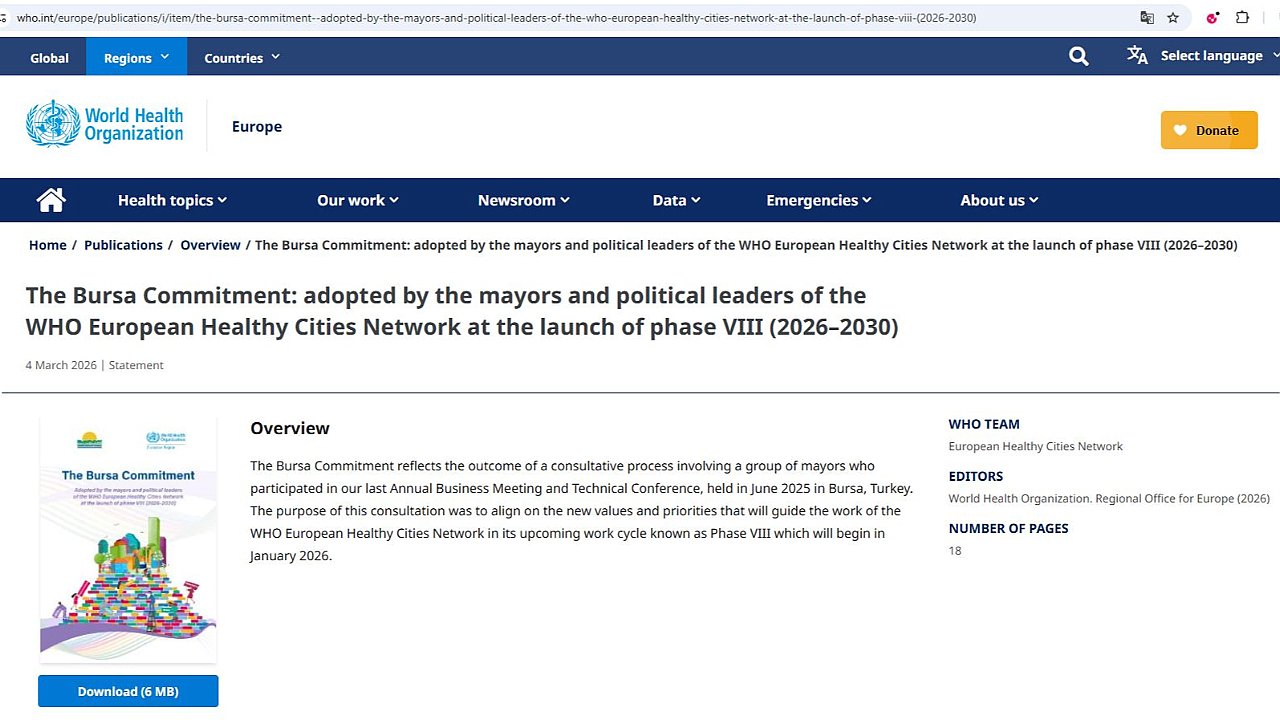Screen dimensions: 1280x720
Task: Open Overview breadcrumb link
Action: [x=210, y=245]
